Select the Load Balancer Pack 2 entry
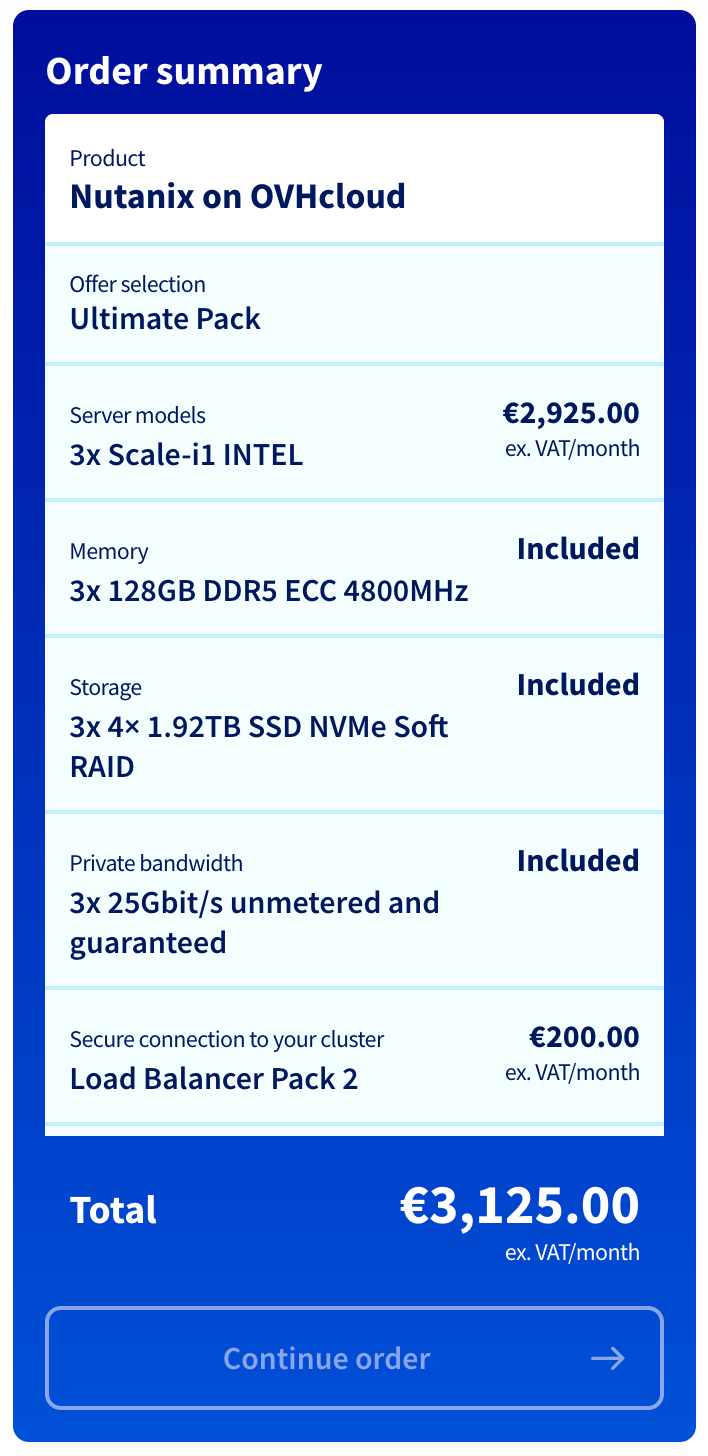Image resolution: width=708 pixels, height=1456 pixels. (x=214, y=1079)
